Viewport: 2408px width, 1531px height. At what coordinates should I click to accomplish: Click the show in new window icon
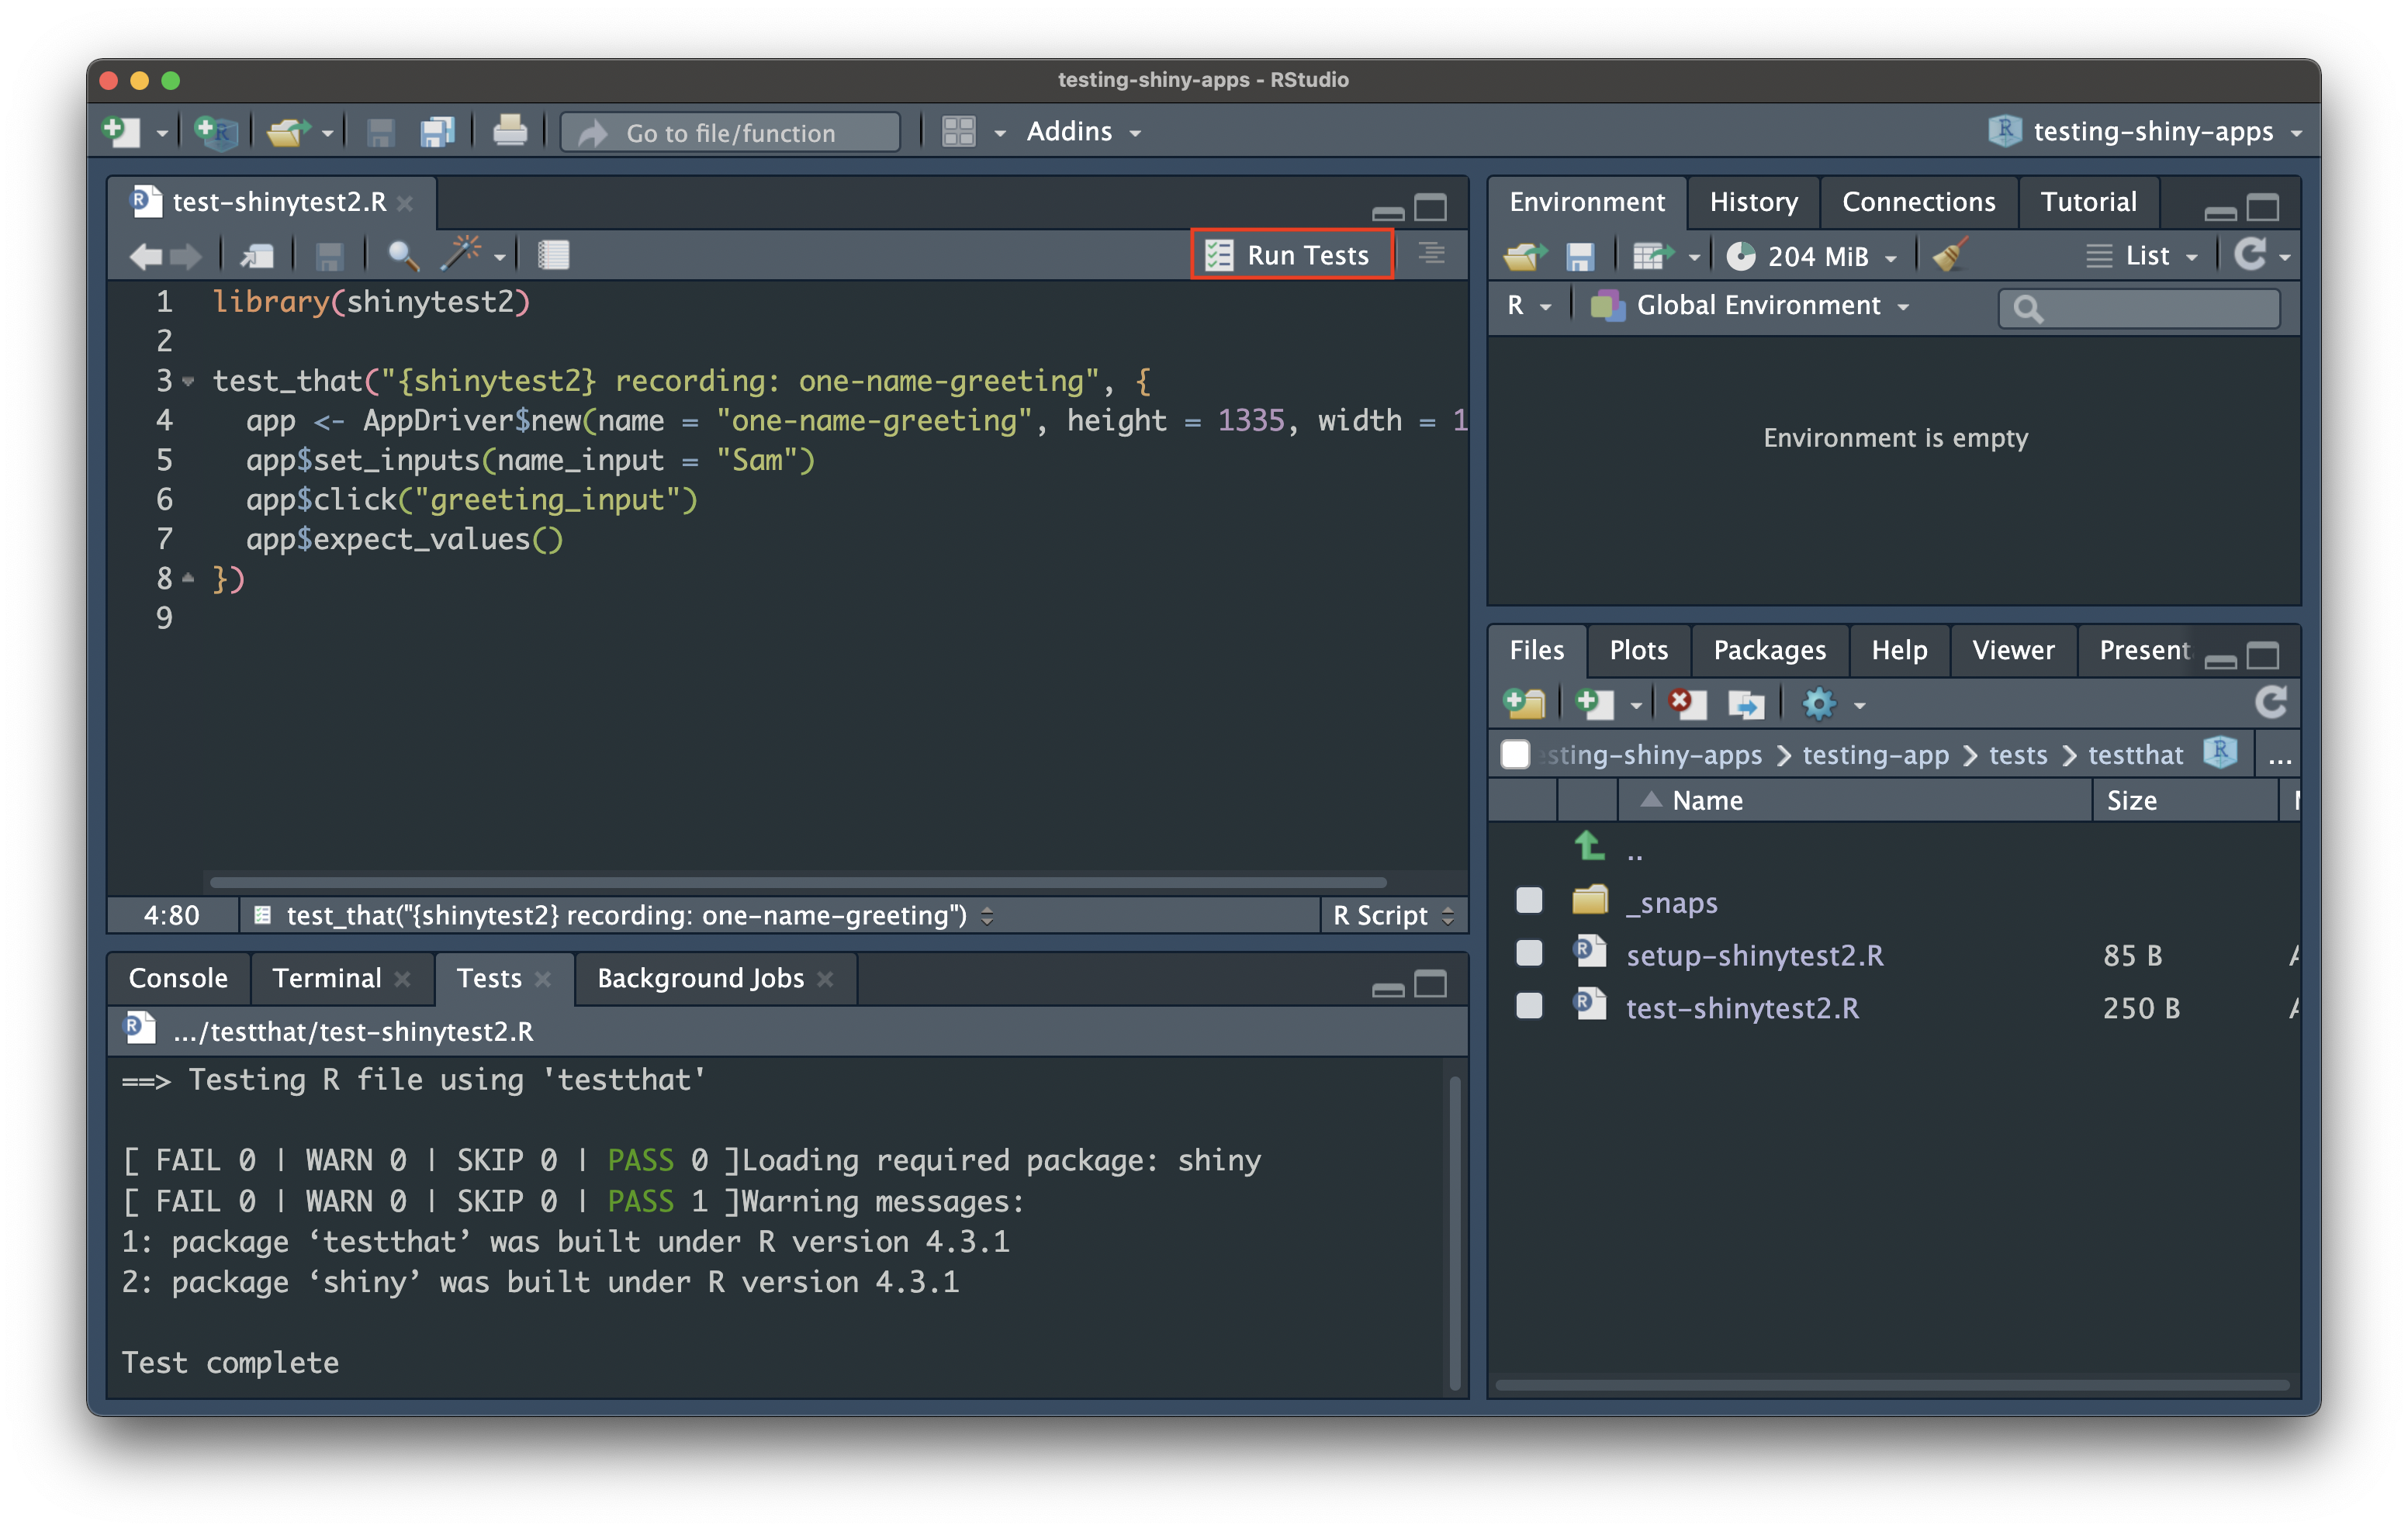point(257,255)
